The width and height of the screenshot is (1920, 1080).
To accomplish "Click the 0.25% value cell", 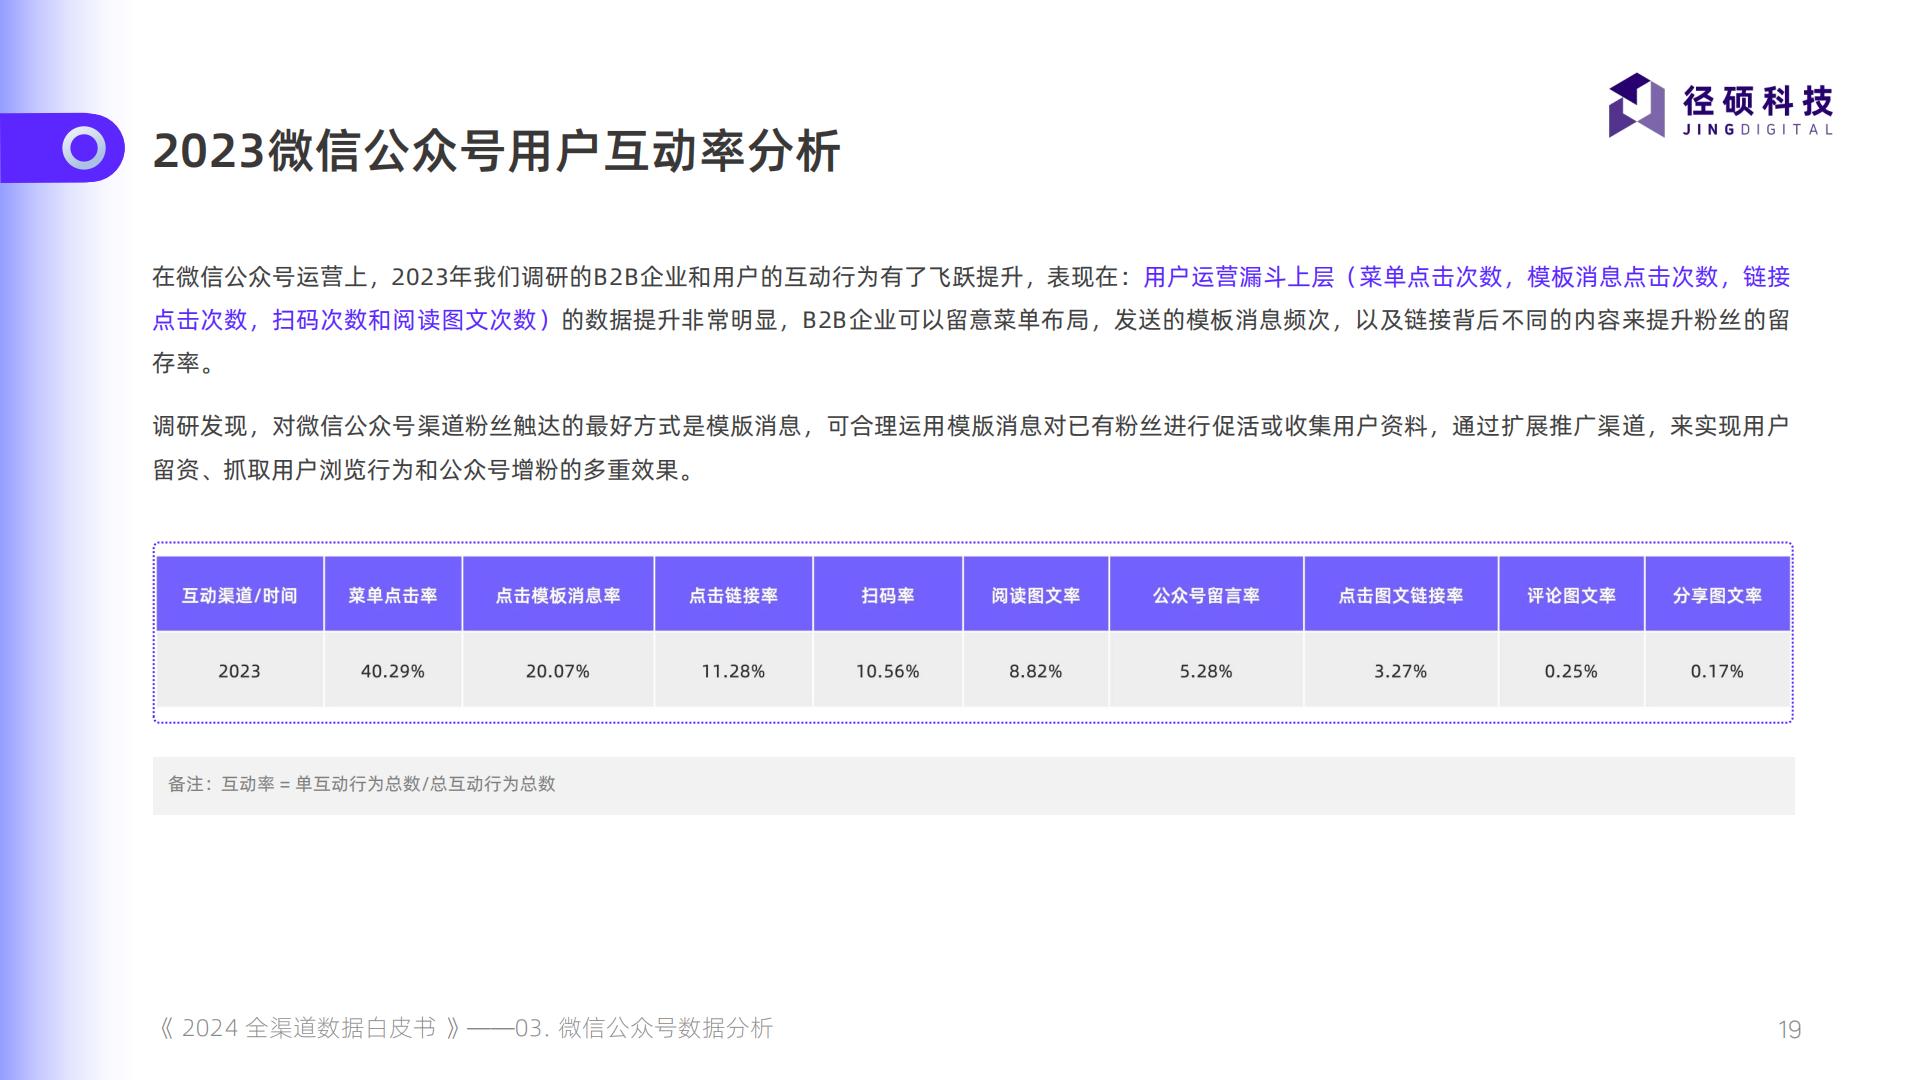I will (1571, 670).
